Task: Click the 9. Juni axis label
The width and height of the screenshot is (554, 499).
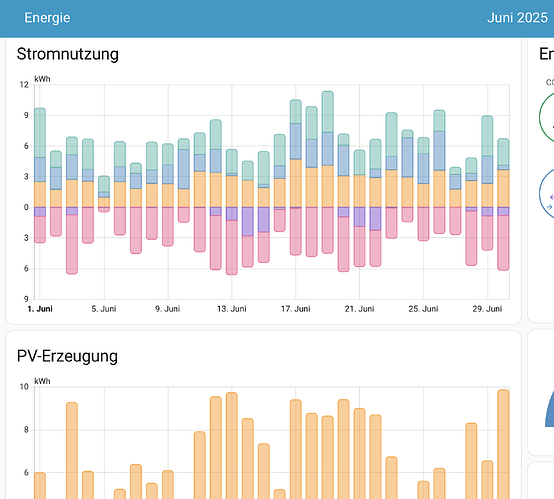Action: [x=168, y=309]
